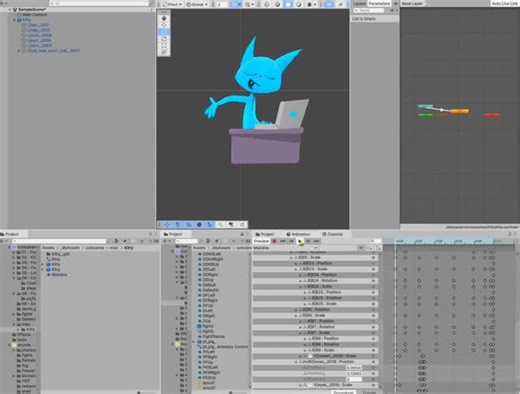Click the current frame number field

click(375, 241)
